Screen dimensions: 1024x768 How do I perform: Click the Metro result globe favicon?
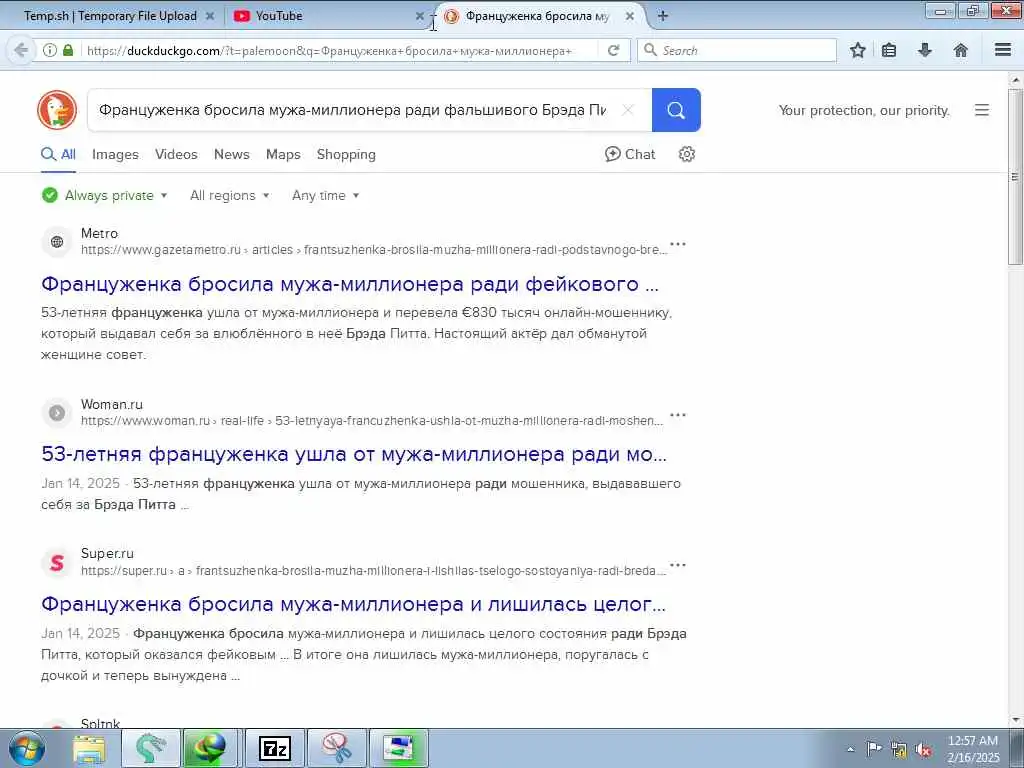pos(57,242)
